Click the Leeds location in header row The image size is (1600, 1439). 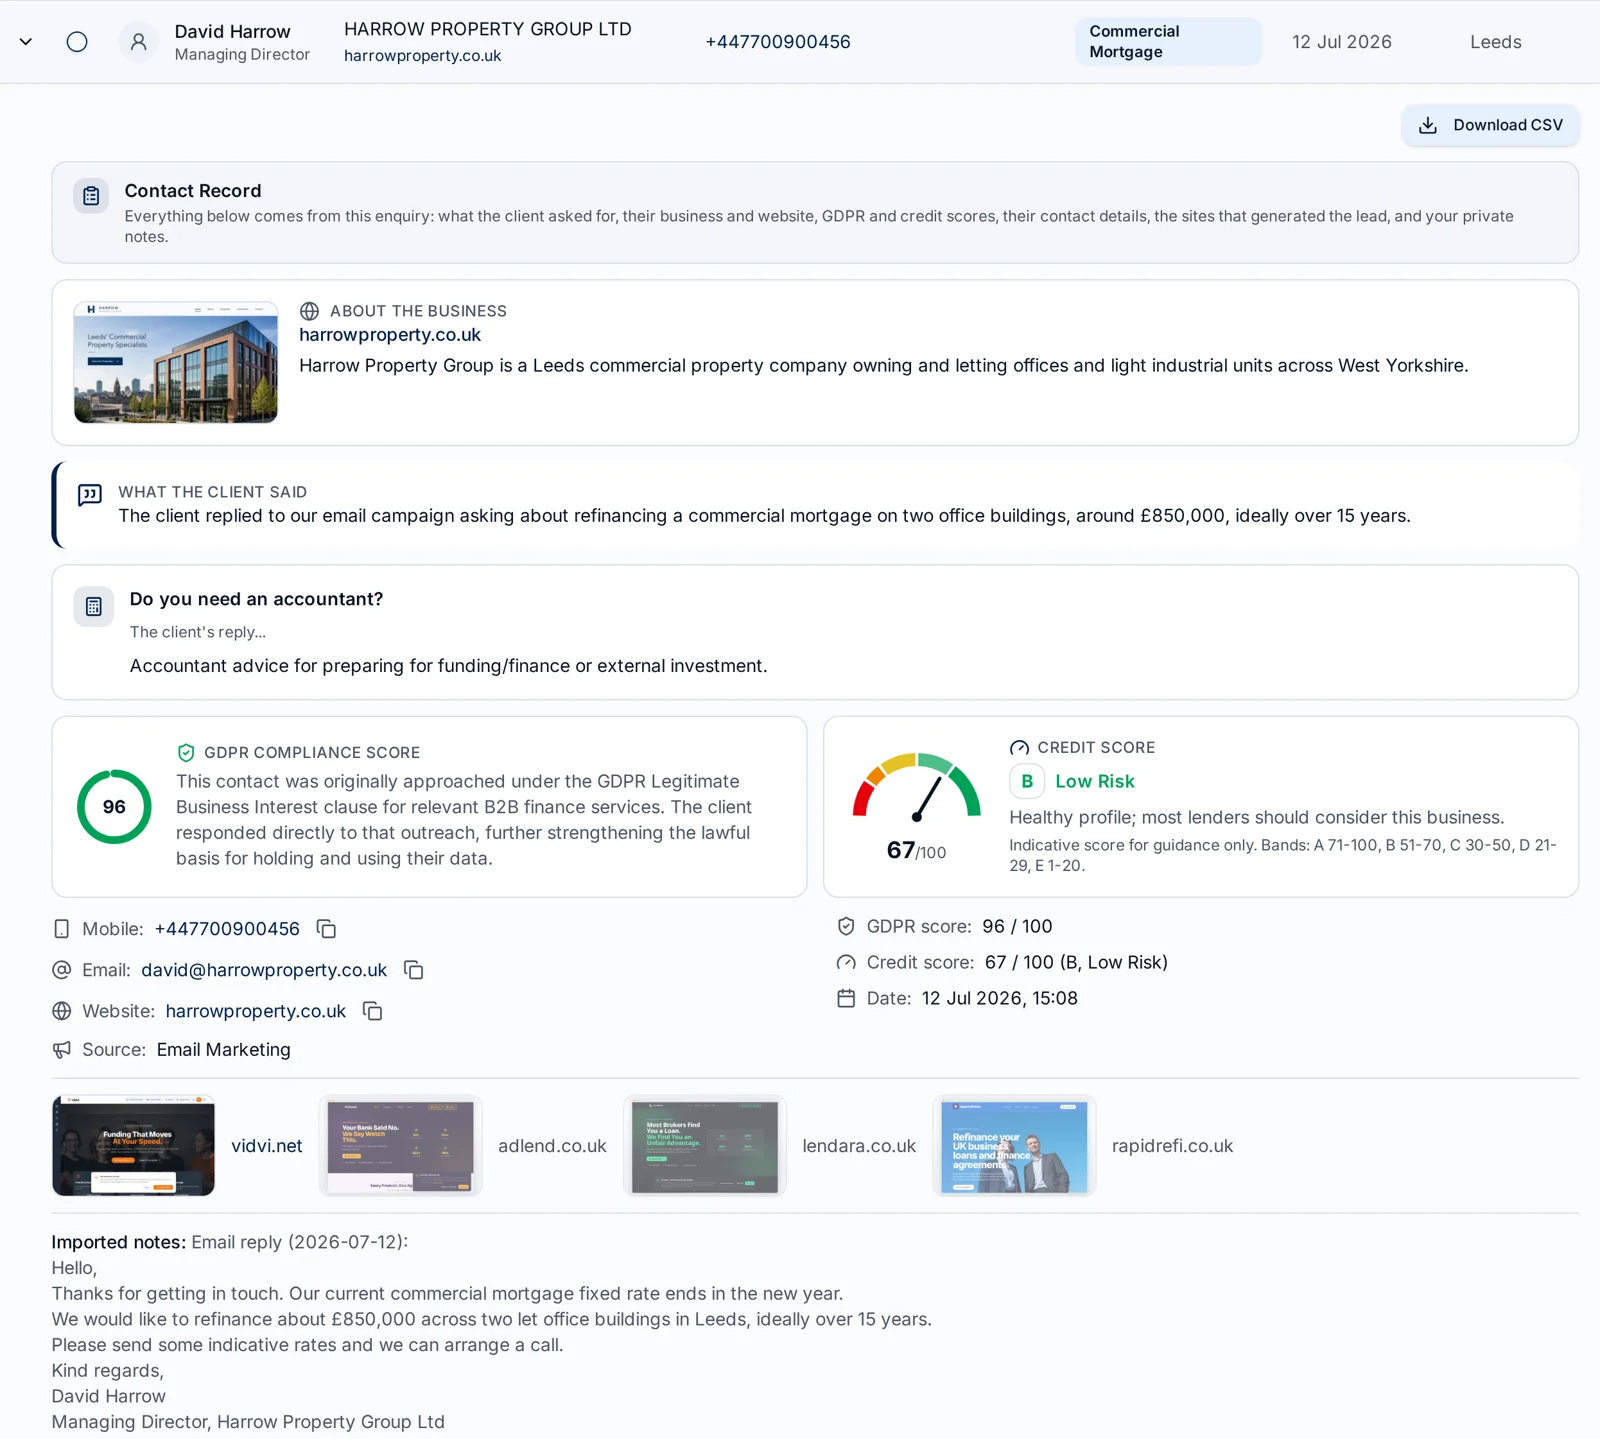tap(1496, 42)
